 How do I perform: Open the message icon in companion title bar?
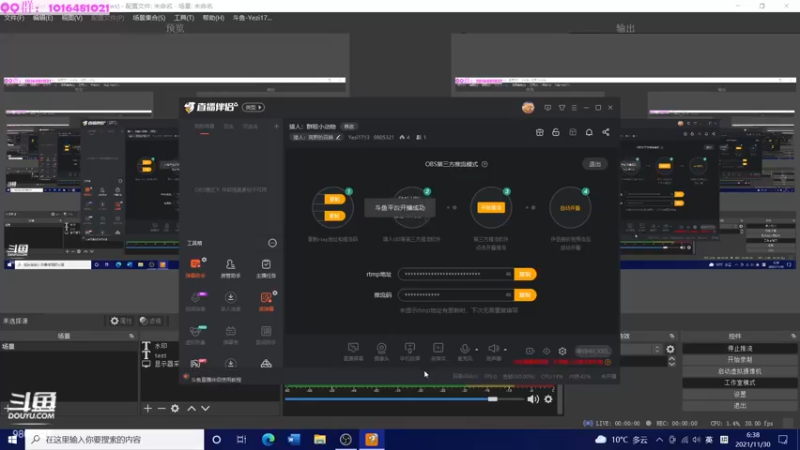(x=547, y=108)
